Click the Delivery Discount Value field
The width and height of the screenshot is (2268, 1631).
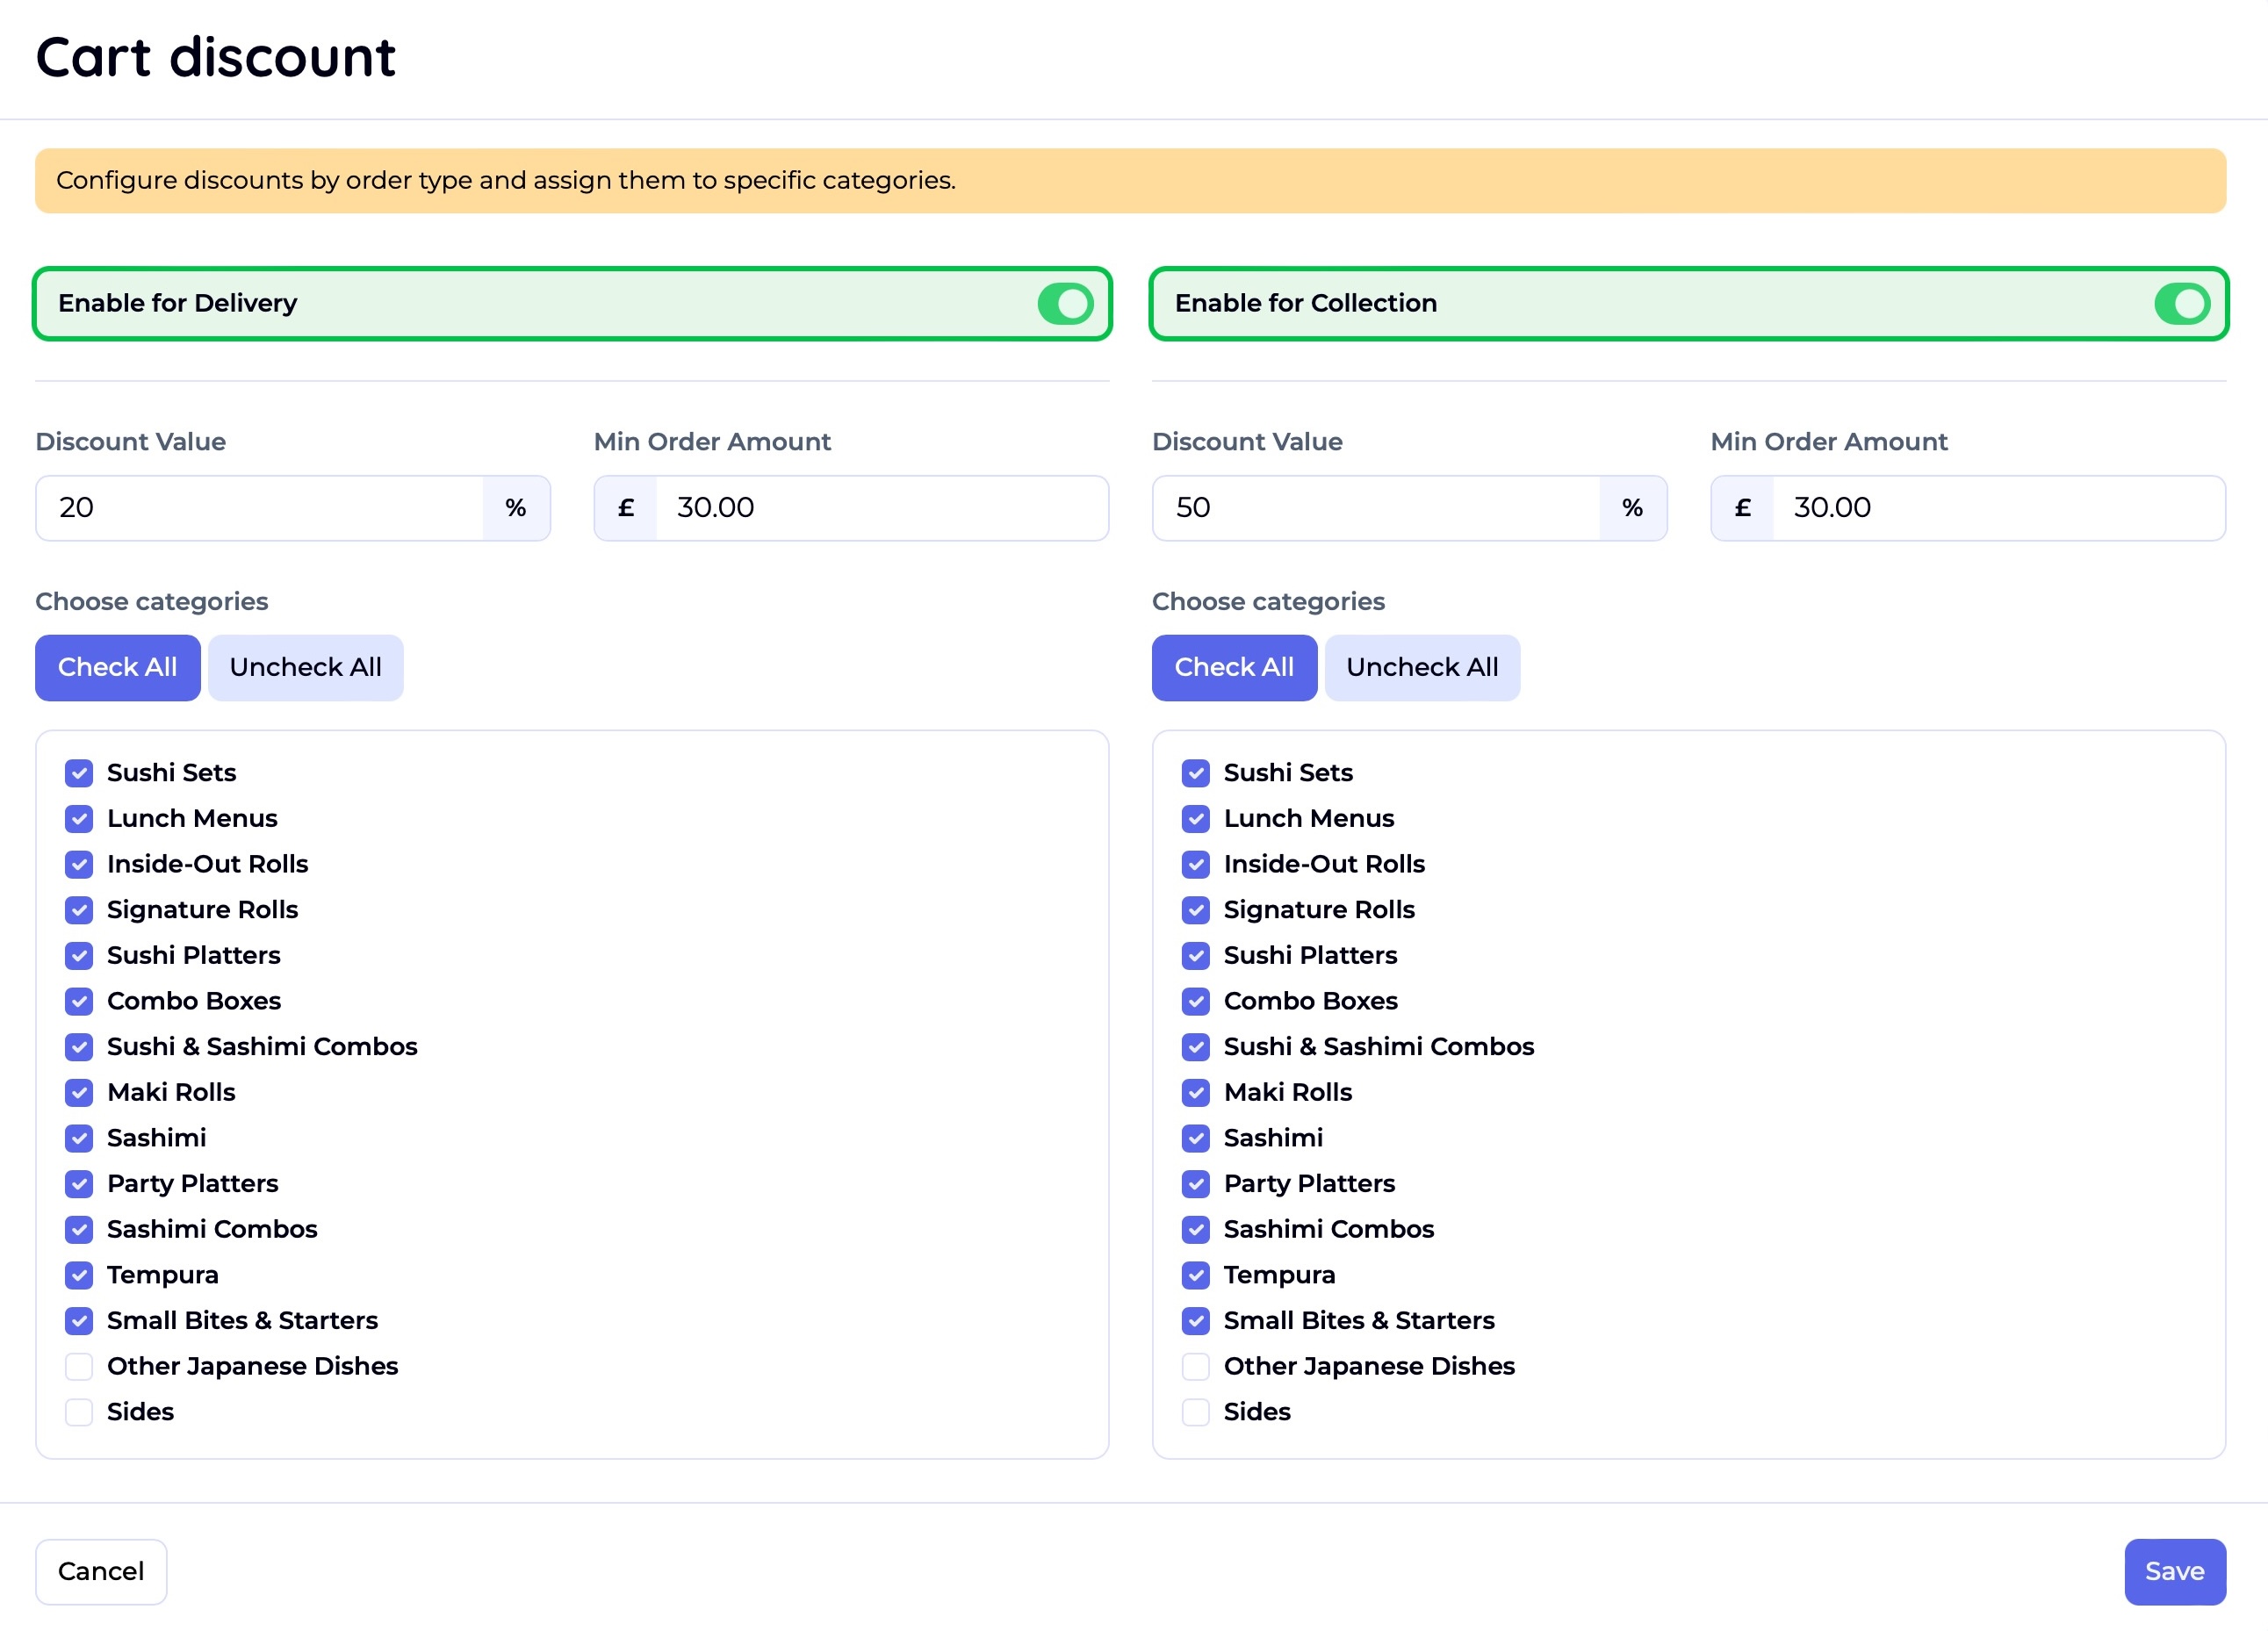click(x=260, y=508)
